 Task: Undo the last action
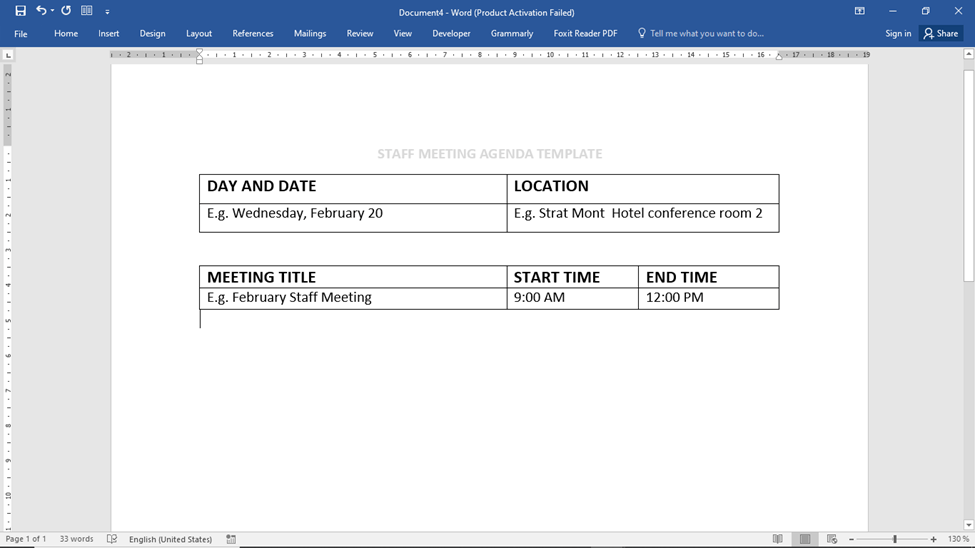pyautogui.click(x=41, y=11)
